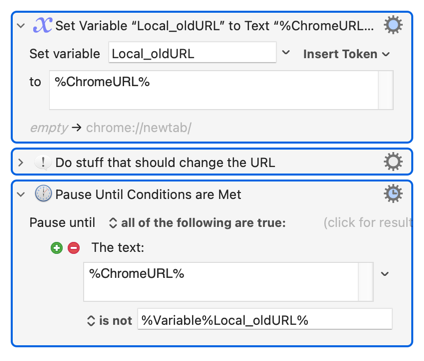This screenshot has width=424, height=361.
Task: Click the Set Variable action's blue X icon
Action: 42,25
